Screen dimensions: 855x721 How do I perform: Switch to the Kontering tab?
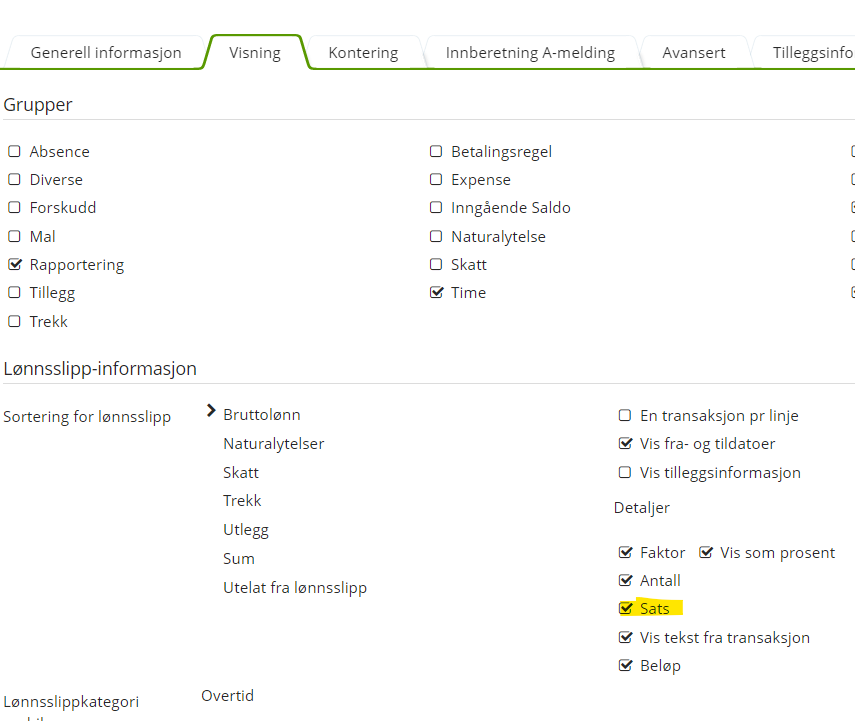click(363, 53)
